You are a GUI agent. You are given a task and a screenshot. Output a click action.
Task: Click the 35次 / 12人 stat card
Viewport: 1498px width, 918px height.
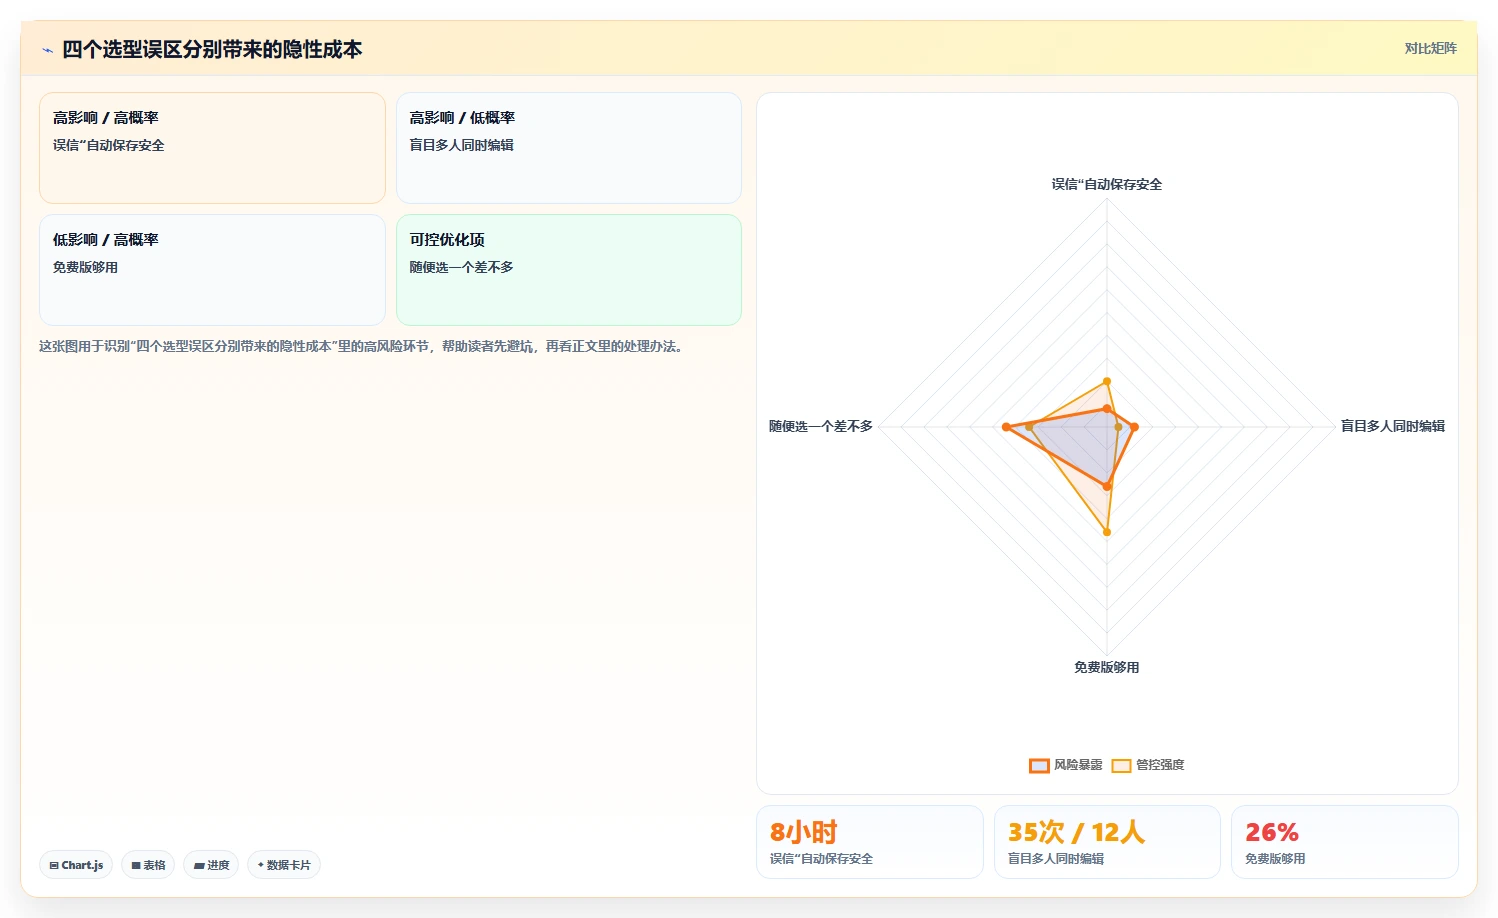click(x=1107, y=842)
